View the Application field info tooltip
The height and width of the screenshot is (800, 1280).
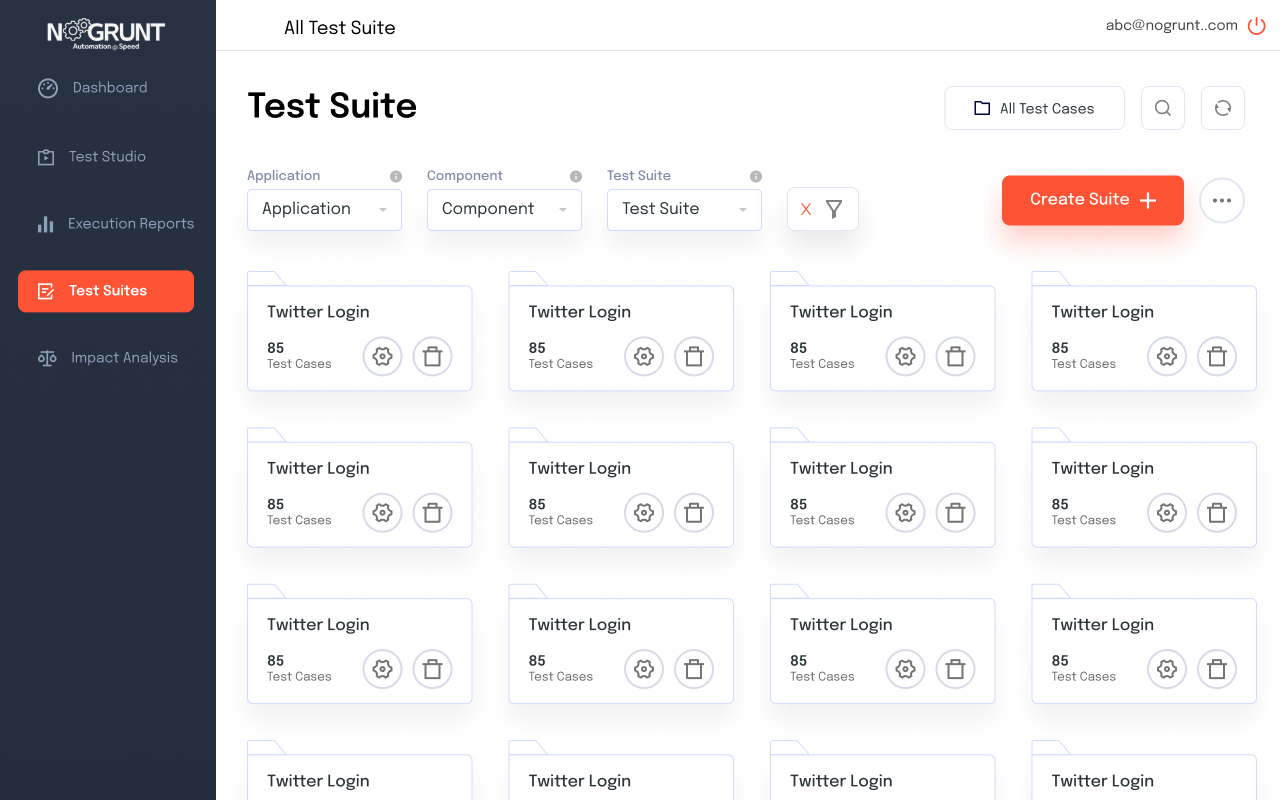tap(394, 175)
